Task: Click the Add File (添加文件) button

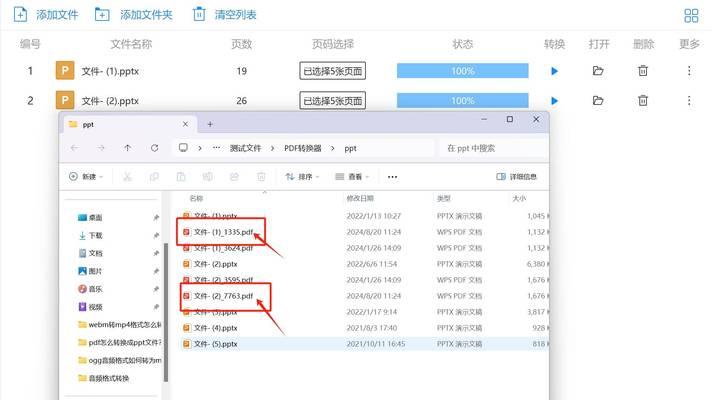Action: (x=46, y=15)
